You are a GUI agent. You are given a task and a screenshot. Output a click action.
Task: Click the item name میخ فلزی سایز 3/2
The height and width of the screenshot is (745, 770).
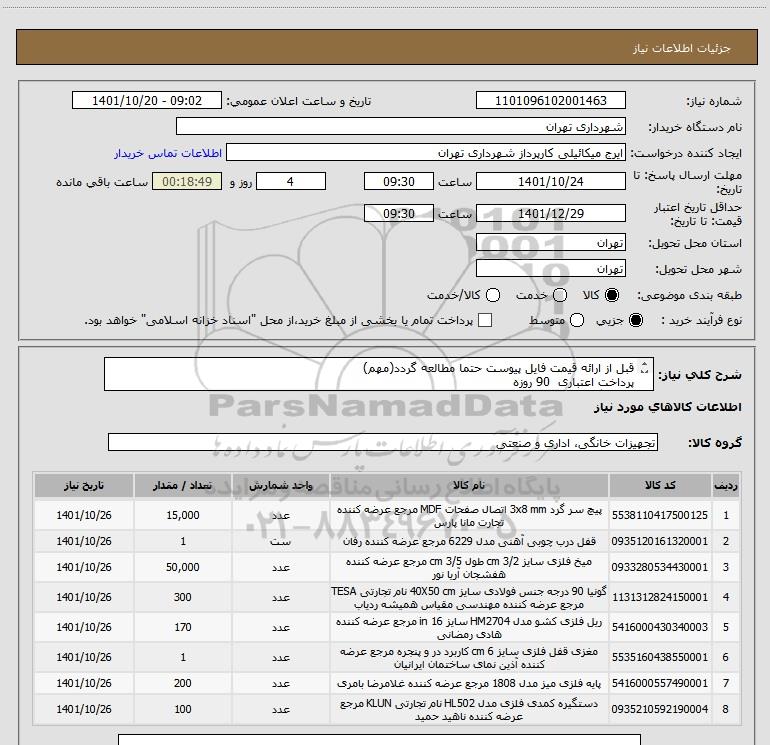click(x=469, y=568)
